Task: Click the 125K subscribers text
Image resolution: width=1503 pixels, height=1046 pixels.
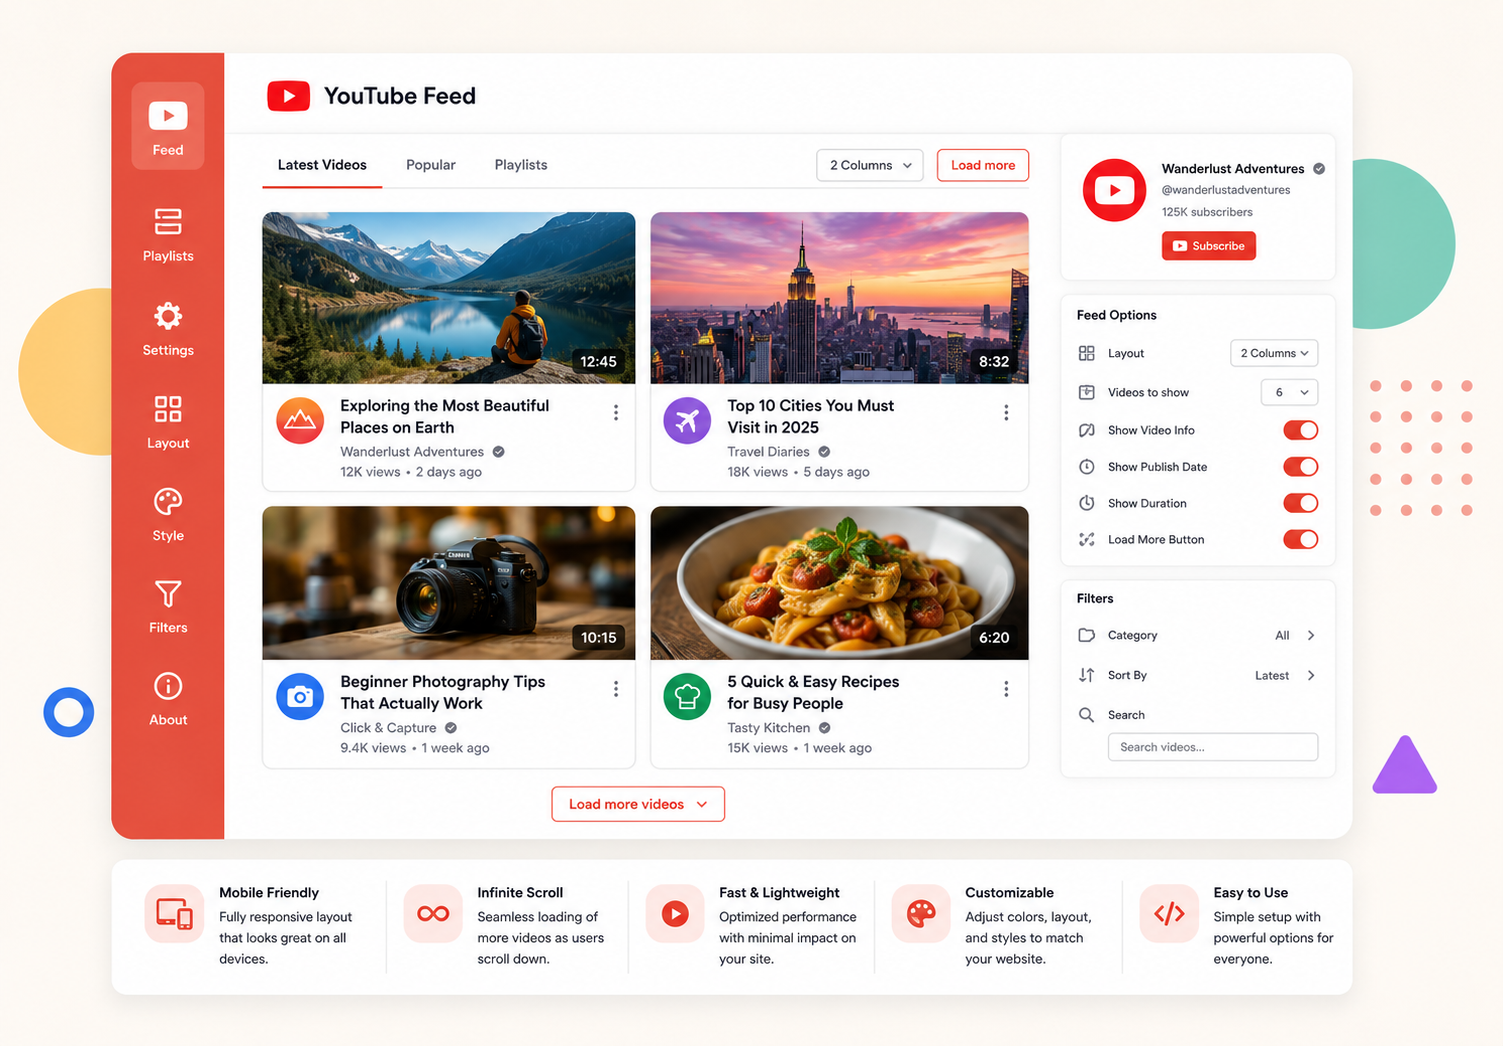Action: click(1207, 212)
